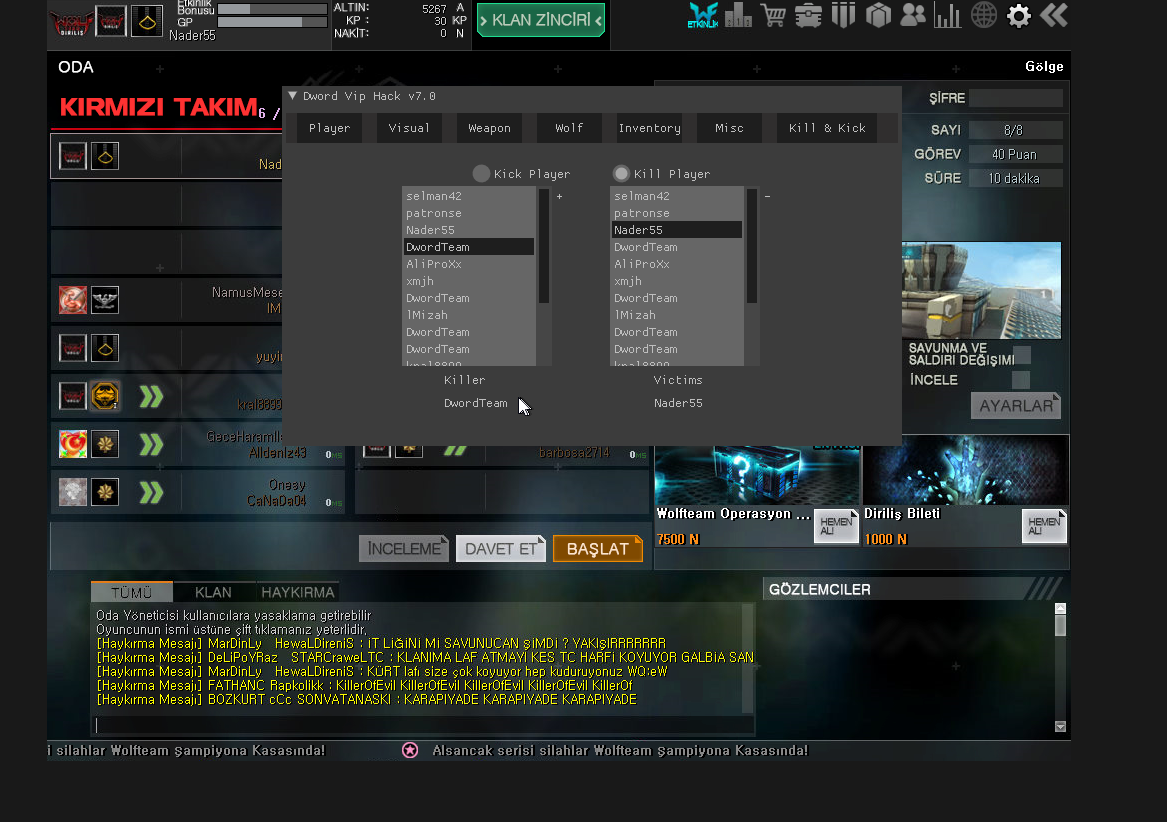Open the shopping cart store

(773, 16)
